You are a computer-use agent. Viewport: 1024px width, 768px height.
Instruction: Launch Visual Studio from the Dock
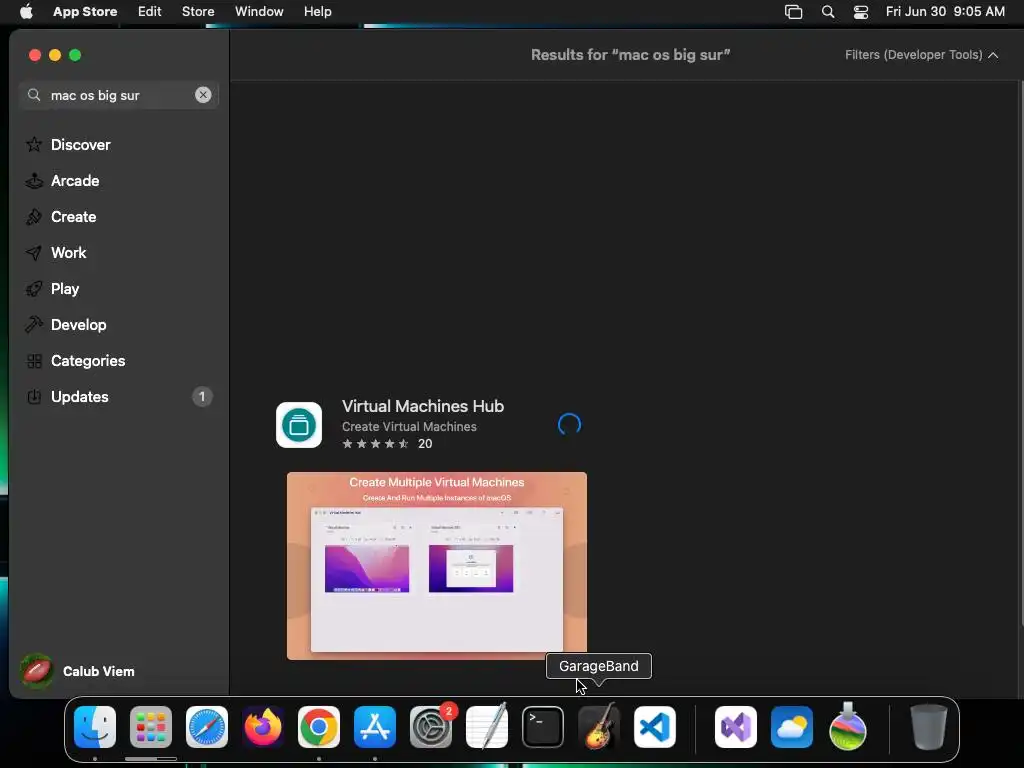(736, 727)
